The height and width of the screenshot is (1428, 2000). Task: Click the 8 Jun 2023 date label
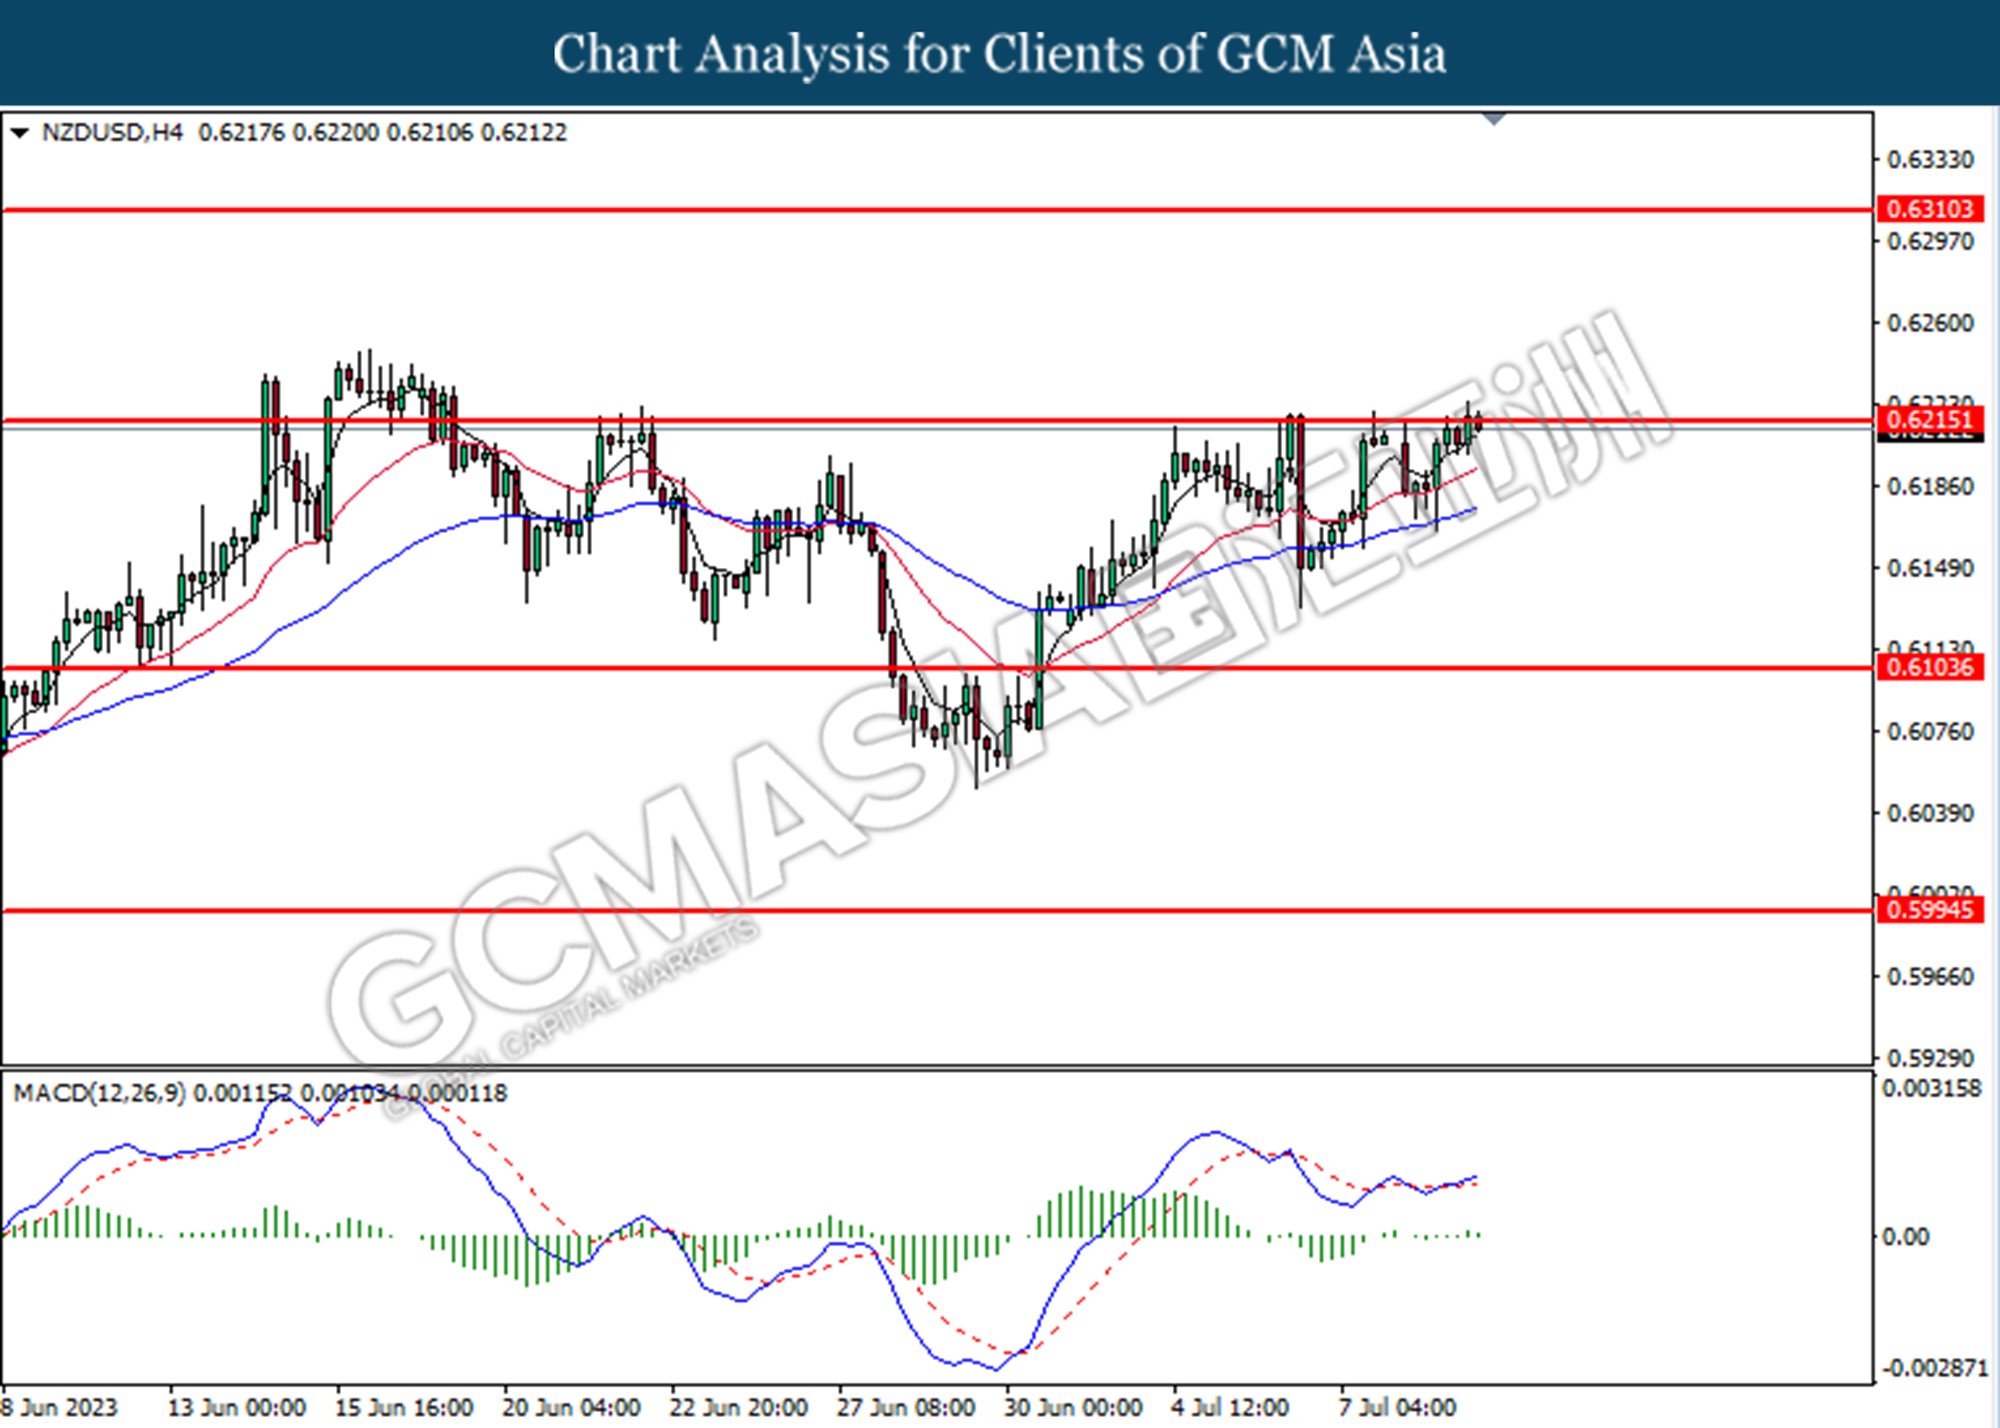(x=59, y=1408)
